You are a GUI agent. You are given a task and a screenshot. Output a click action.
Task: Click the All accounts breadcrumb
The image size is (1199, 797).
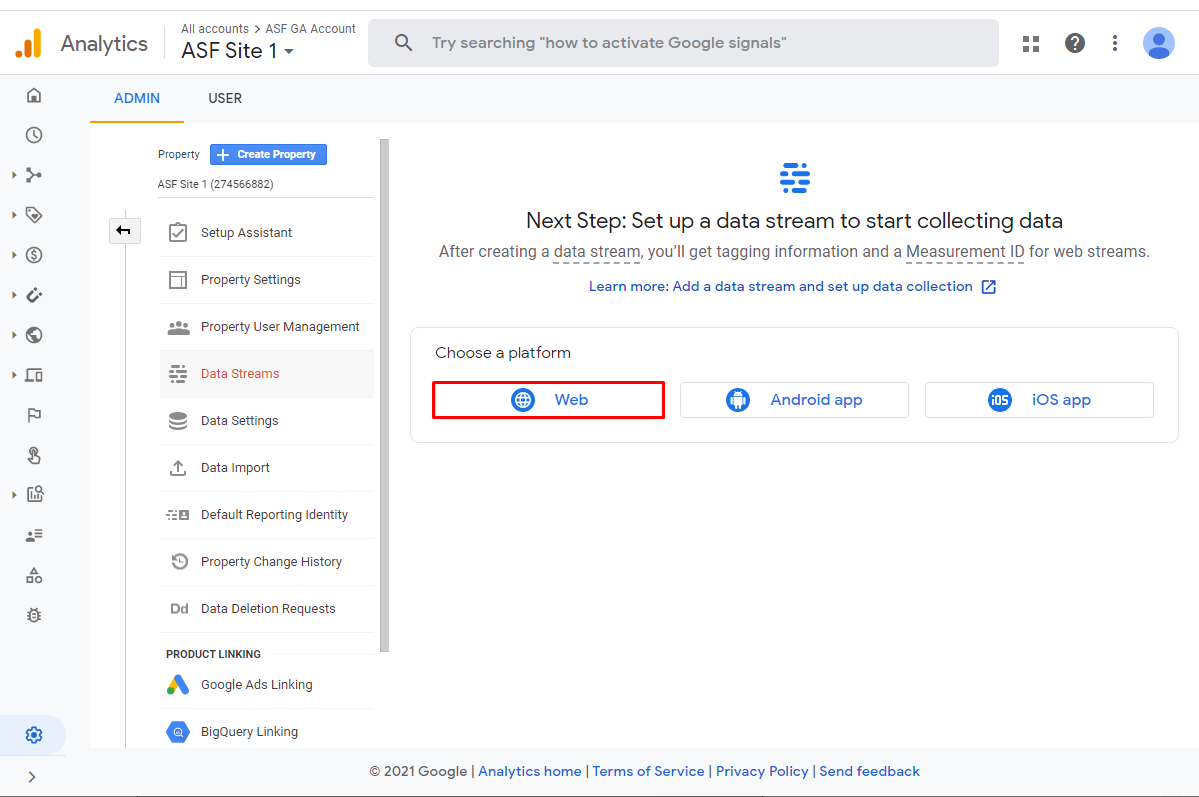coord(215,28)
